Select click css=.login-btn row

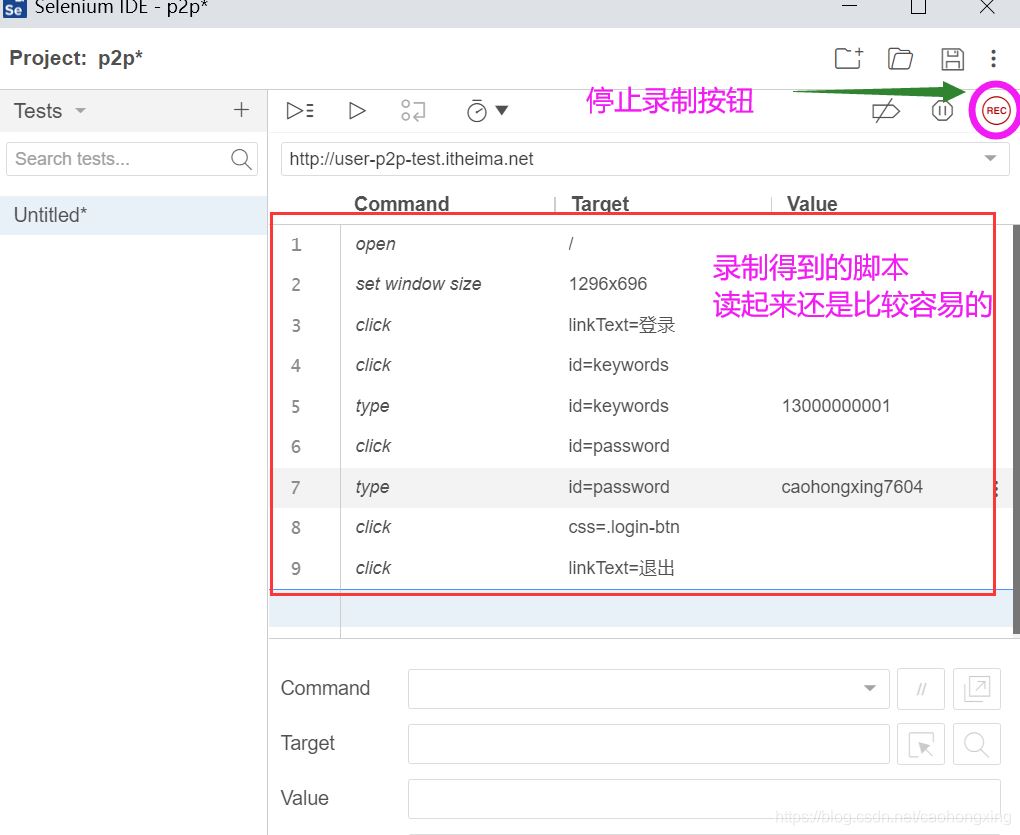[x=641, y=527]
